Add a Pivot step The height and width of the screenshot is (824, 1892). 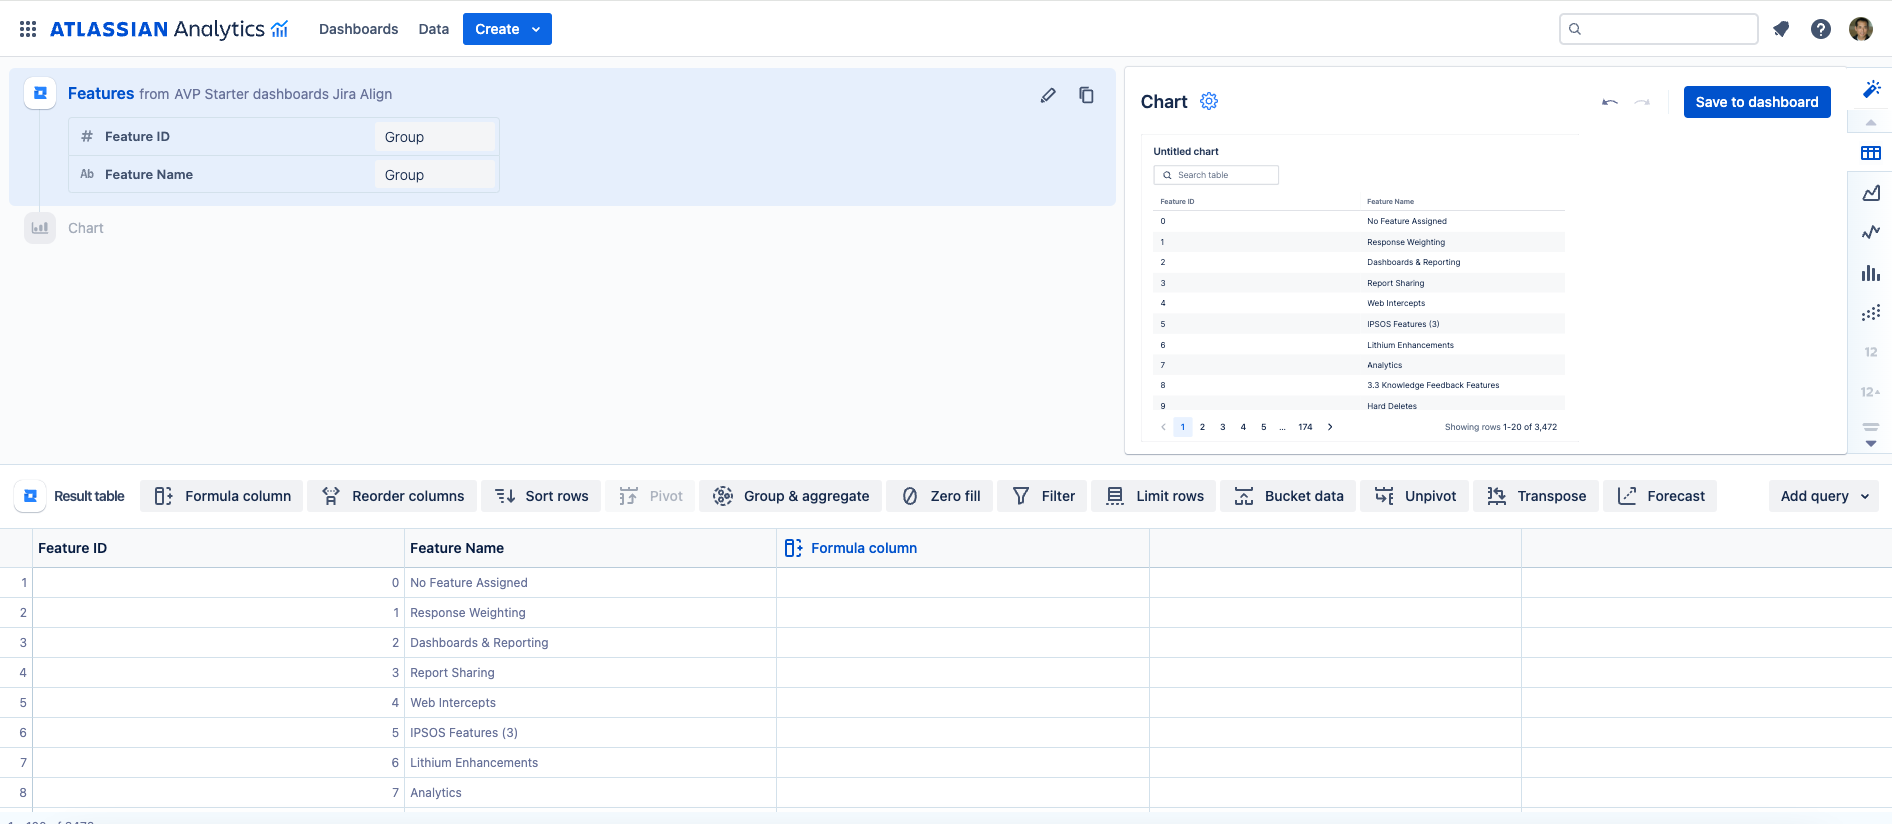(650, 496)
